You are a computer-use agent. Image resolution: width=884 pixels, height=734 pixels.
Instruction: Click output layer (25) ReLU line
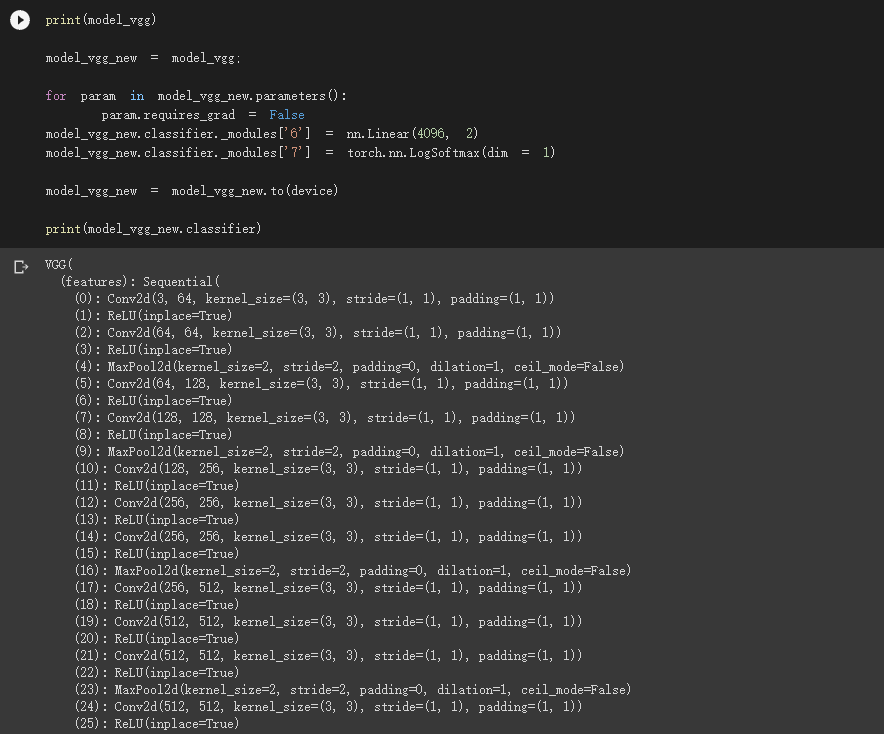pyautogui.click(x=157, y=724)
